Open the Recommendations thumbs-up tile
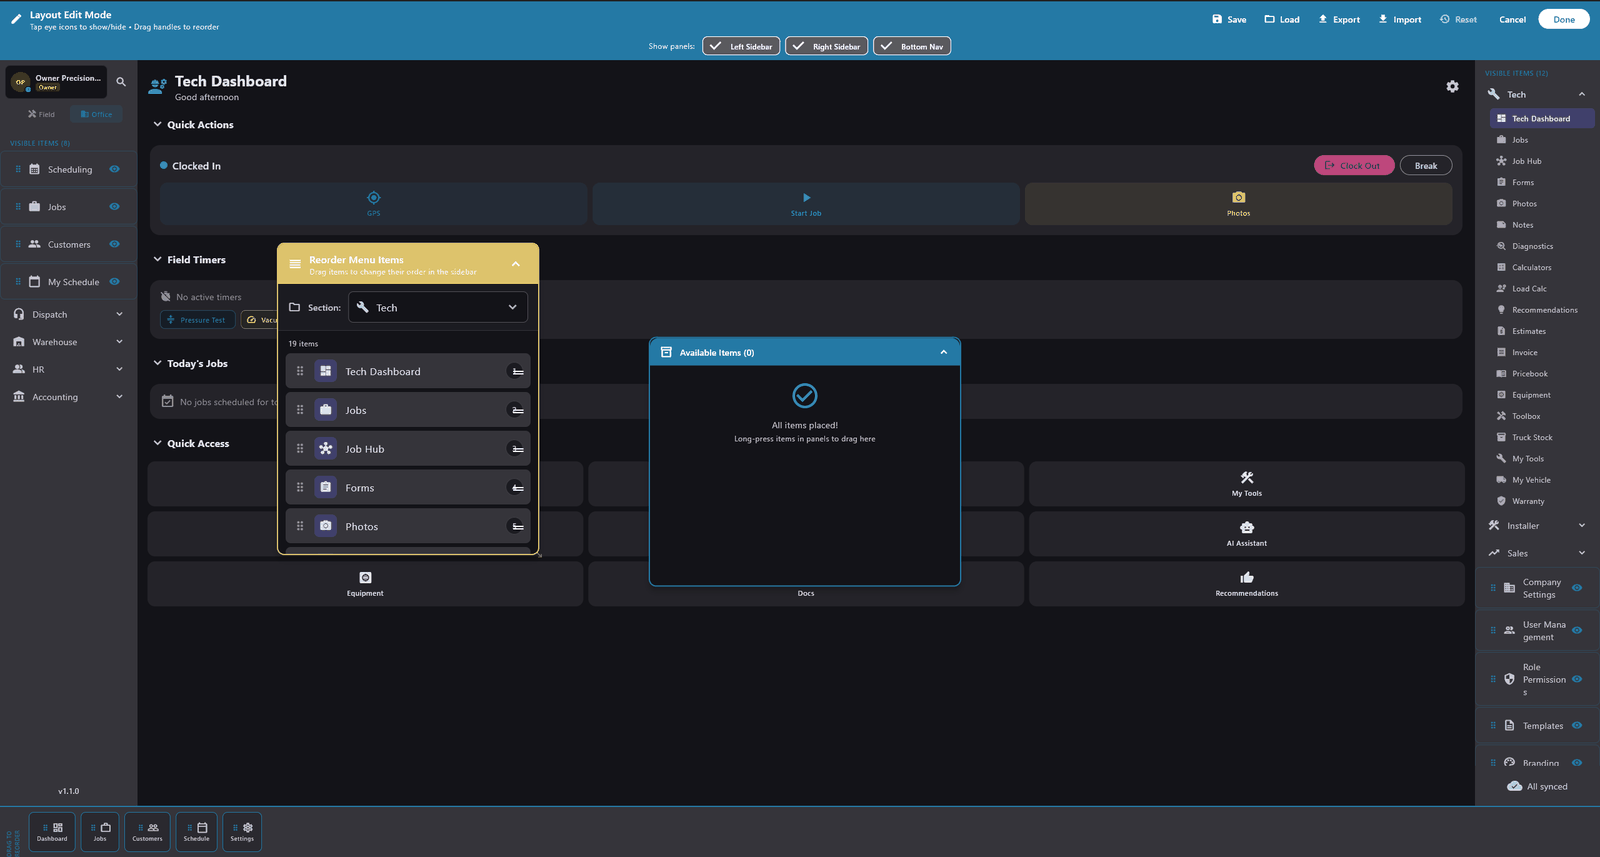Screen dimensions: 1600x857 click(1246, 583)
